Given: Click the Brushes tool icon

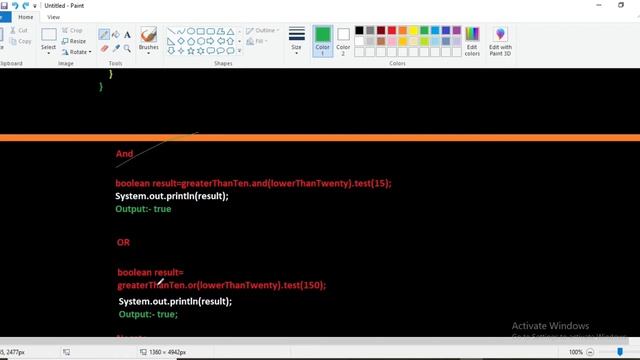Looking at the screenshot, I should (149, 35).
